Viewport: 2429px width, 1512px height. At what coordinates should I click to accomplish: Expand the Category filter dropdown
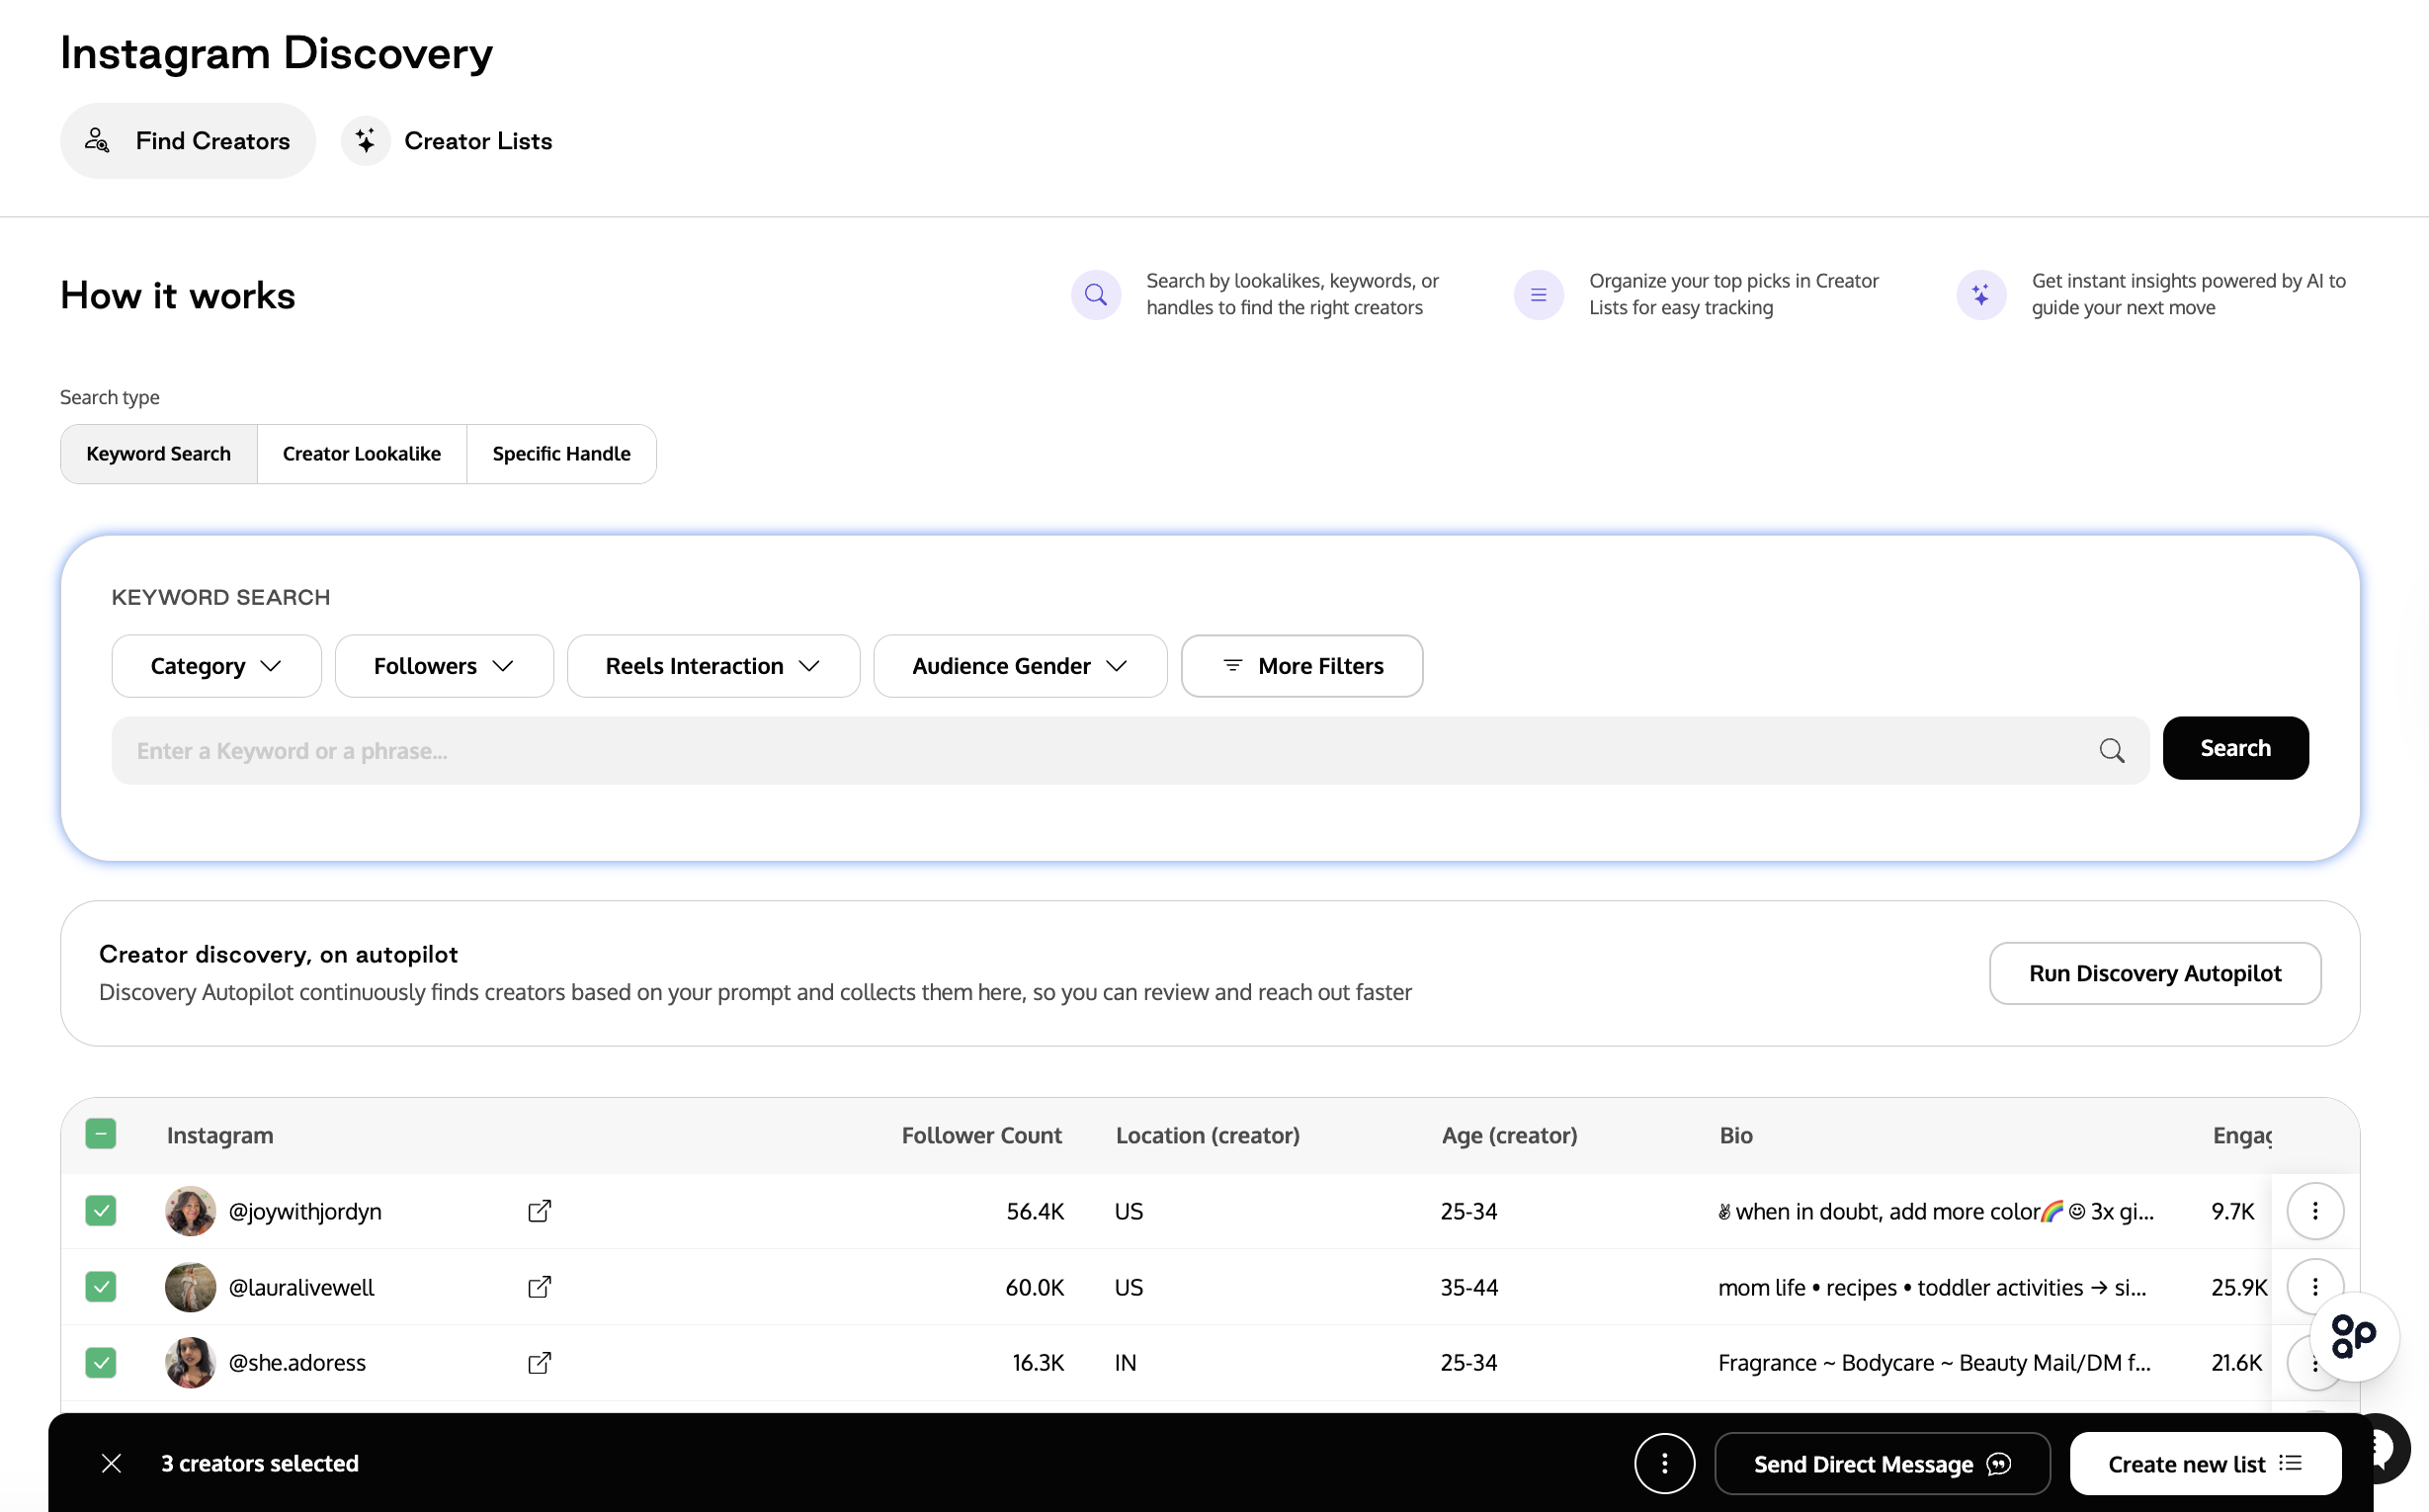pos(216,666)
